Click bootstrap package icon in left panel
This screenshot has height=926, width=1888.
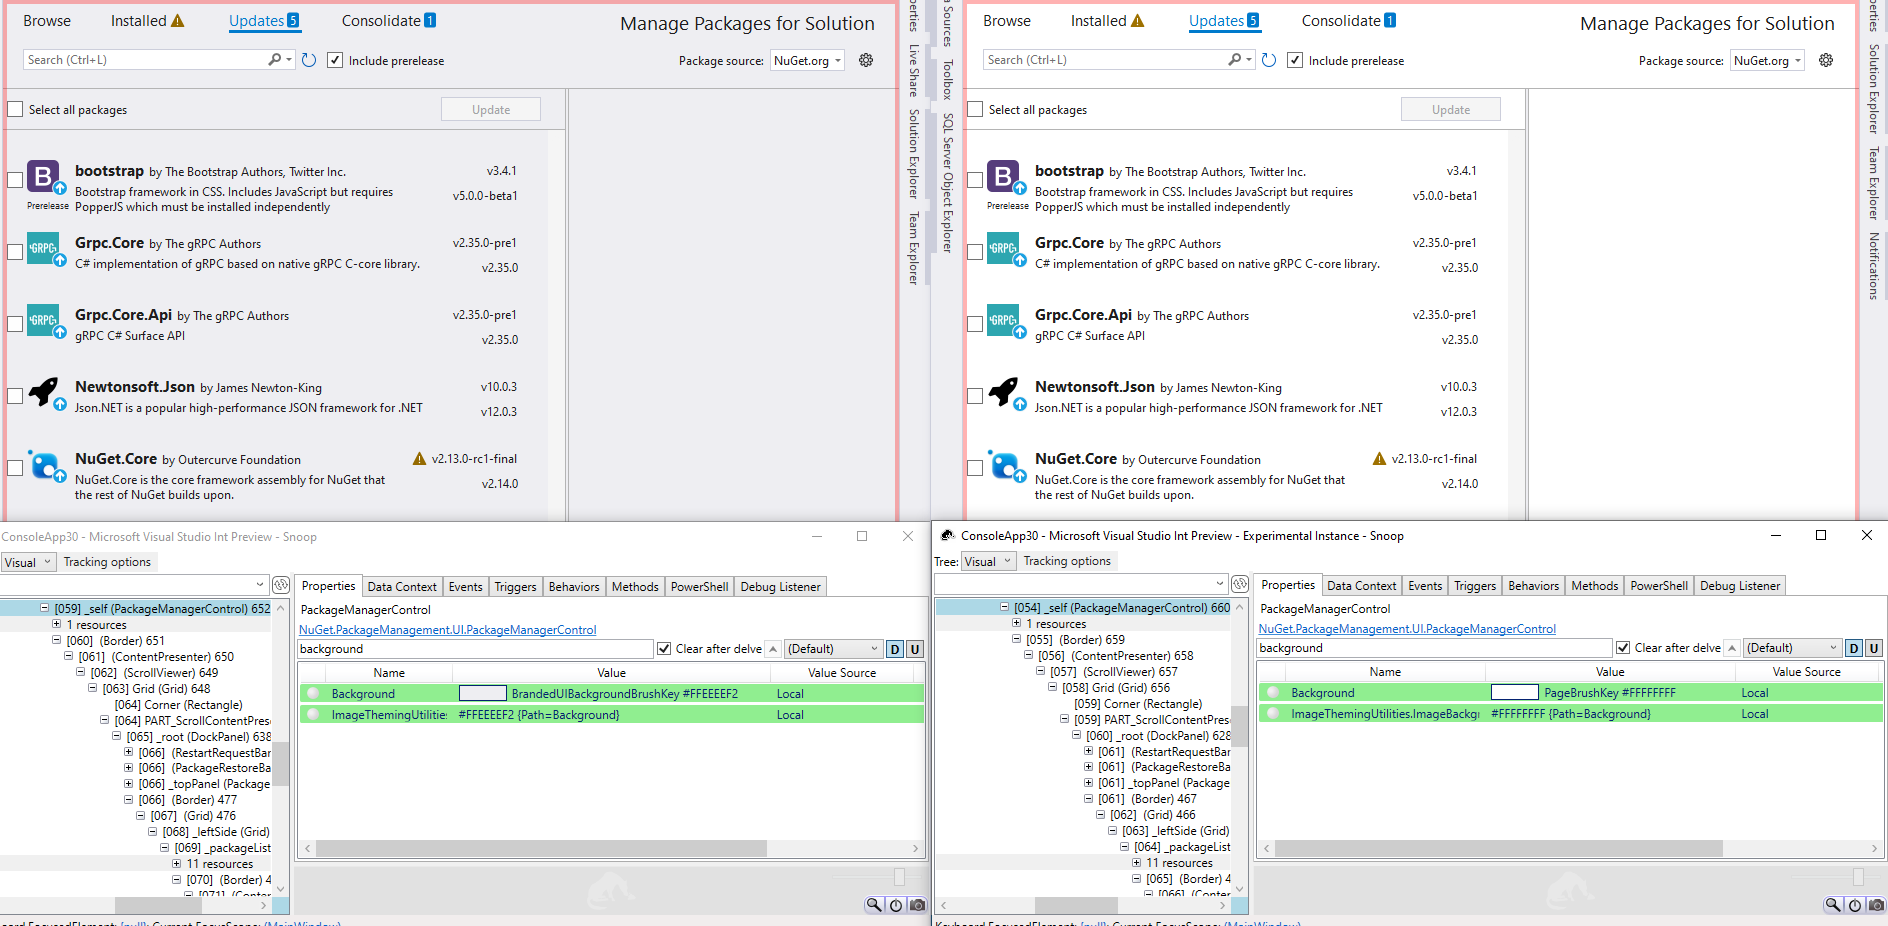(45, 178)
